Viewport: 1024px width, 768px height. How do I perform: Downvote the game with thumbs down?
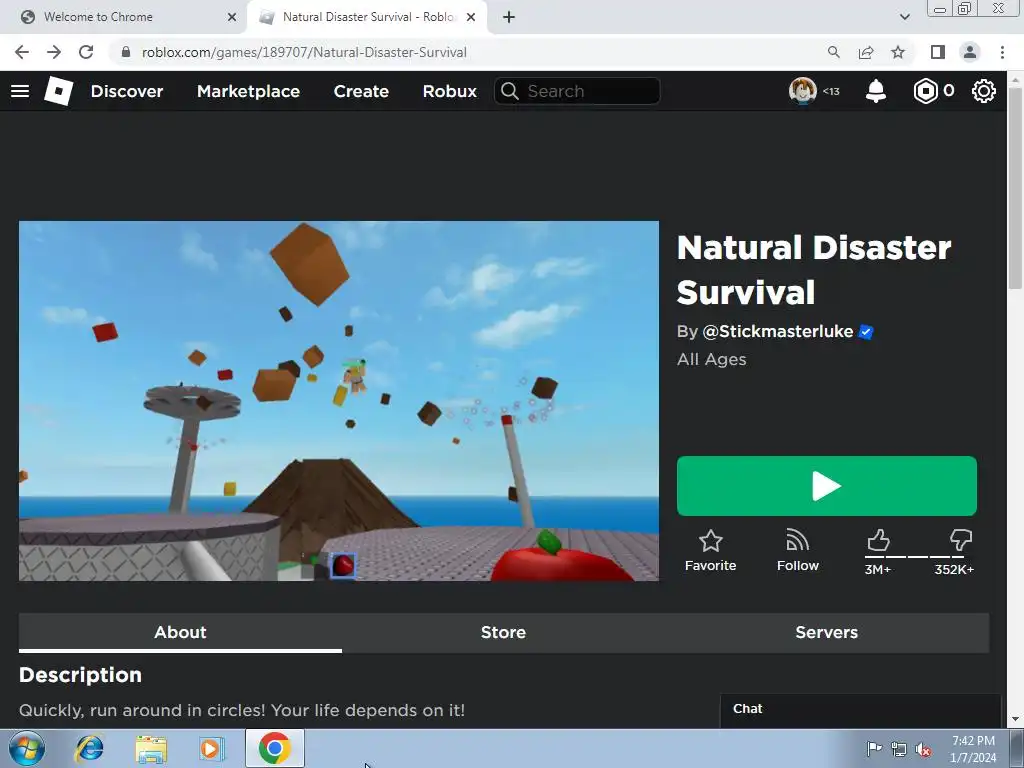click(x=961, y=540)
